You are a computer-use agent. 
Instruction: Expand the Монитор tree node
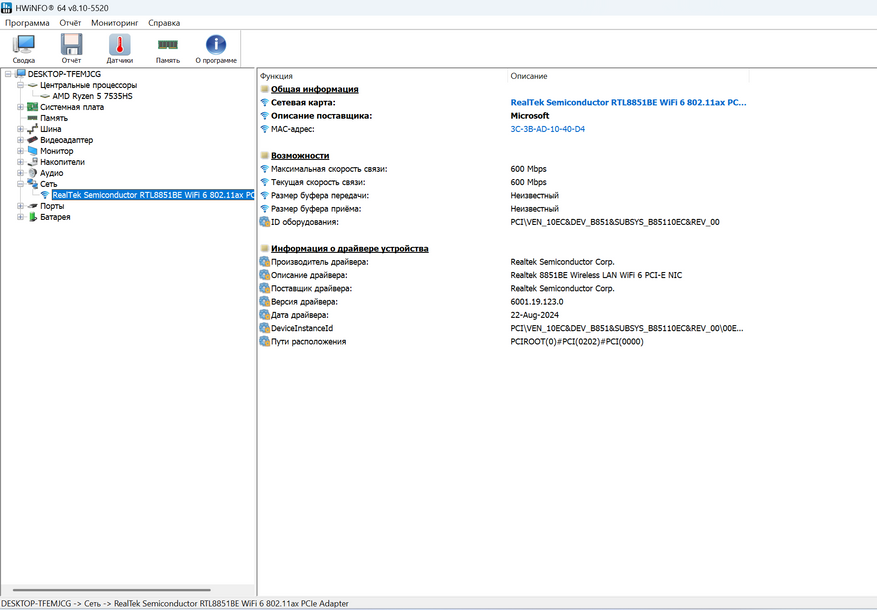coord(20,151)
